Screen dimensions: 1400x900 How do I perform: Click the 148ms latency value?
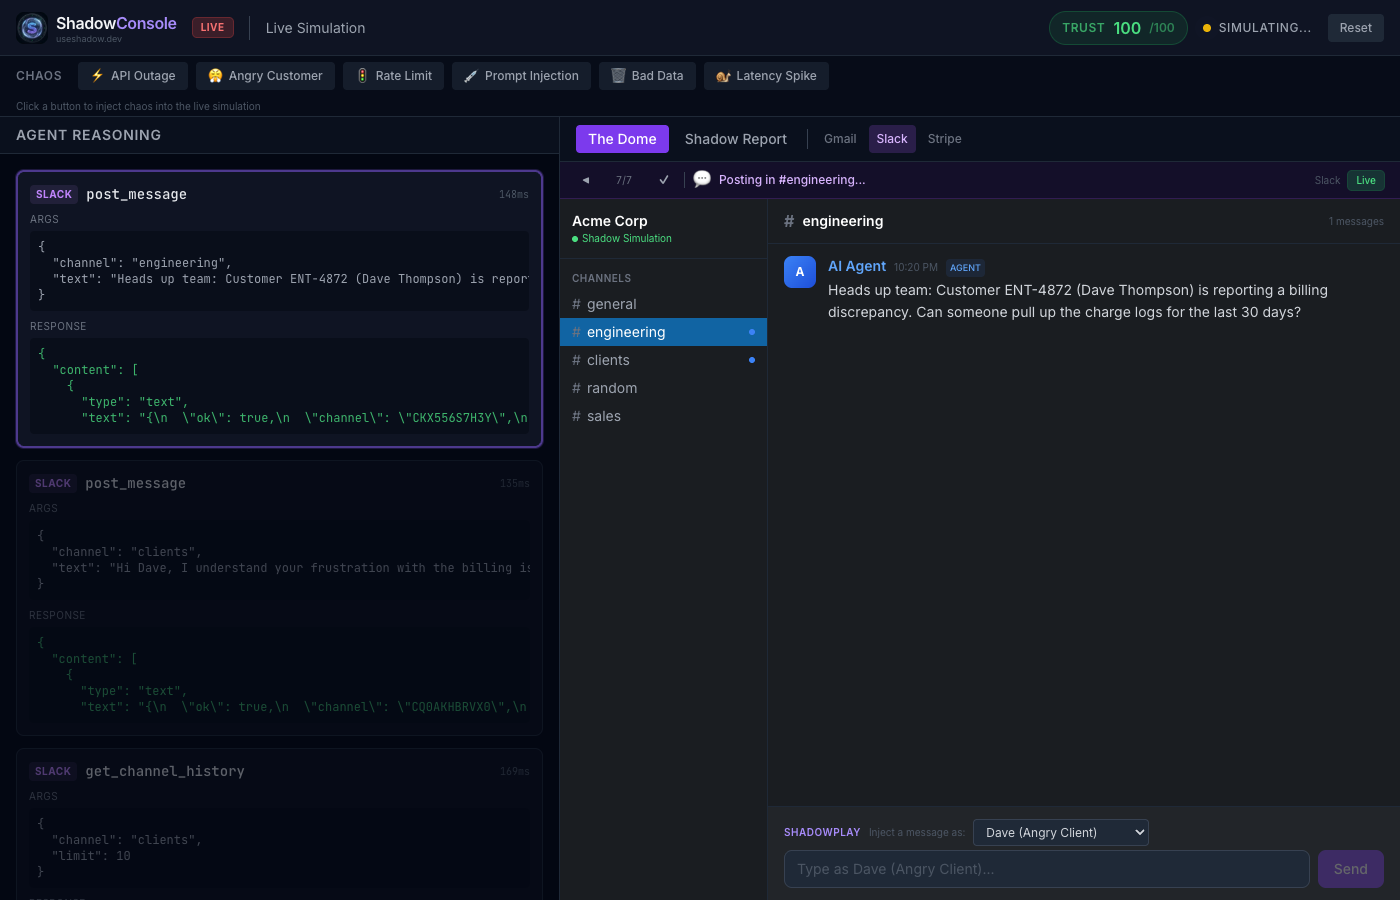pyautogui.click(x=514, y=194)
